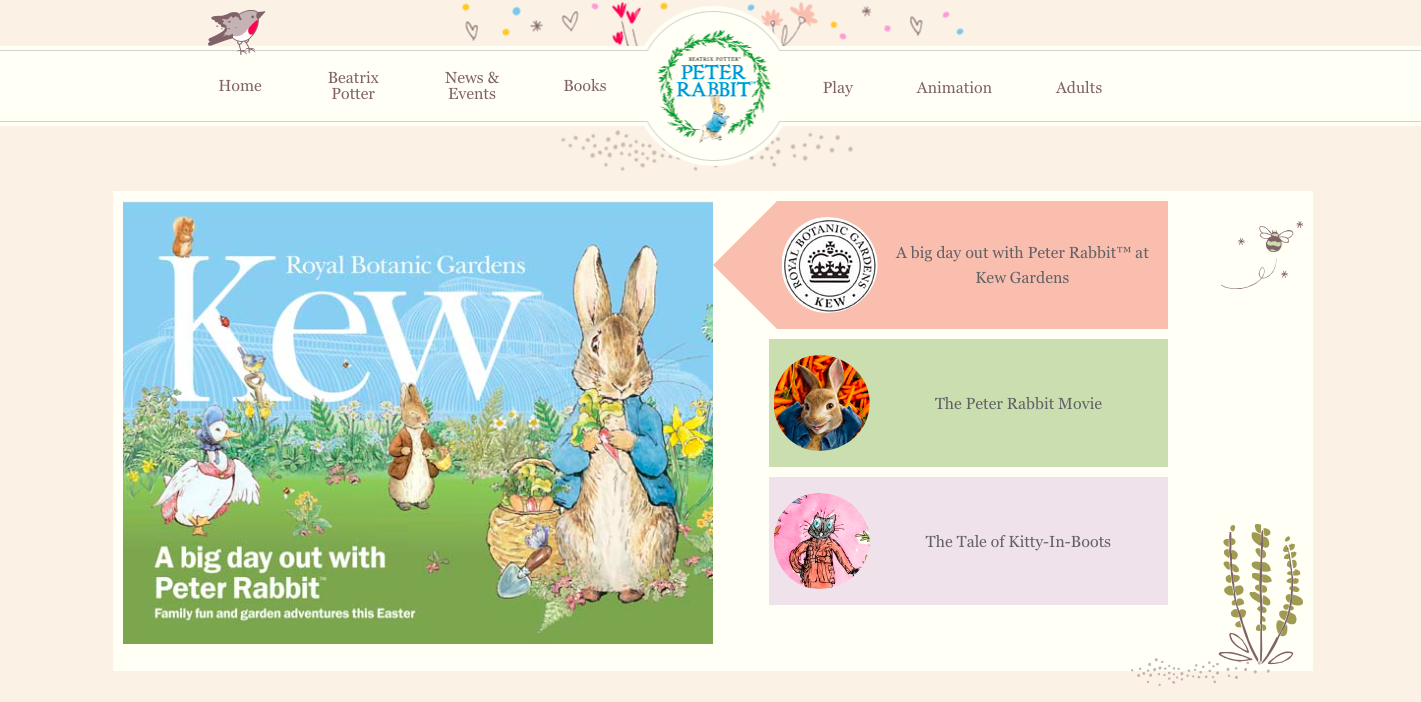Screen dimensions: 1421x702
Task: Select the Peter Rabbit Movie circular picture
Action: point(821,403)
